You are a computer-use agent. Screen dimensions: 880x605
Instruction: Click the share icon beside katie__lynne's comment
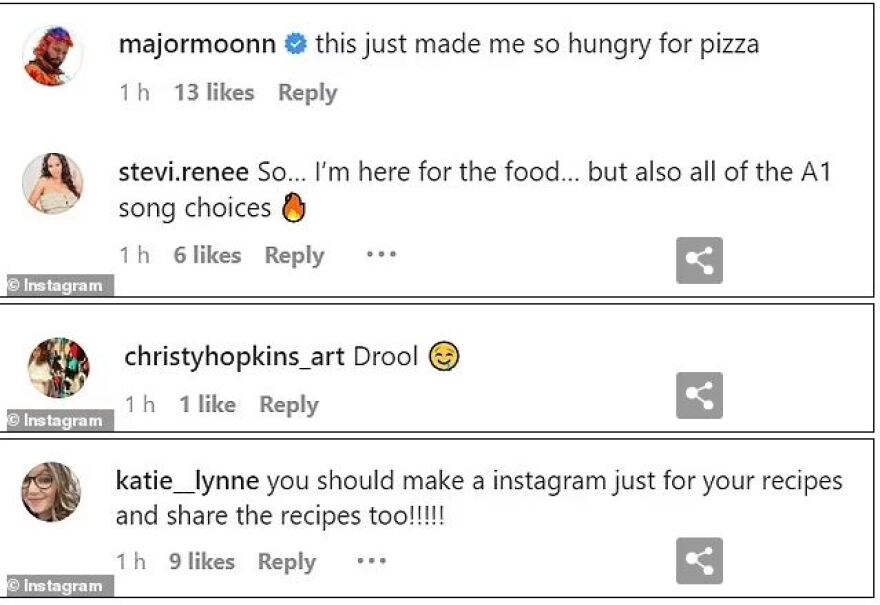point(699,560)
